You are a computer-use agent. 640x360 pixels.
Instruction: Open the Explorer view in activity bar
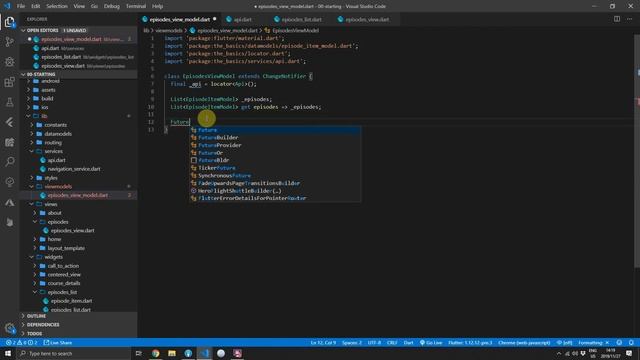[9, 22]
